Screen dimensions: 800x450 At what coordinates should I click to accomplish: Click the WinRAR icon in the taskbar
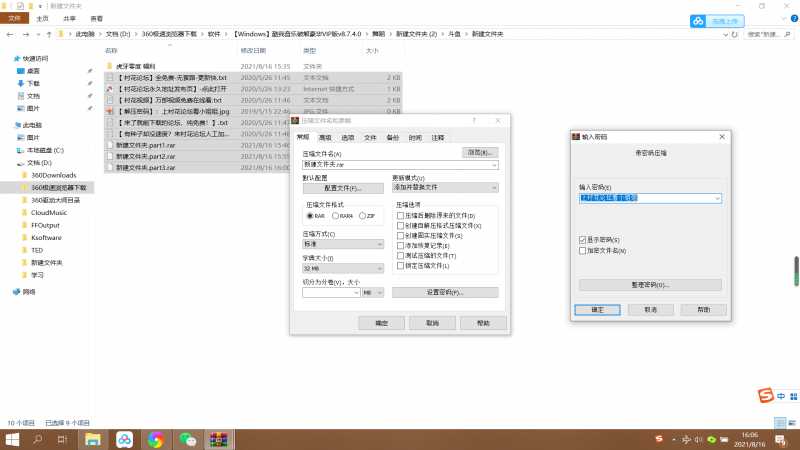[218, 439]
